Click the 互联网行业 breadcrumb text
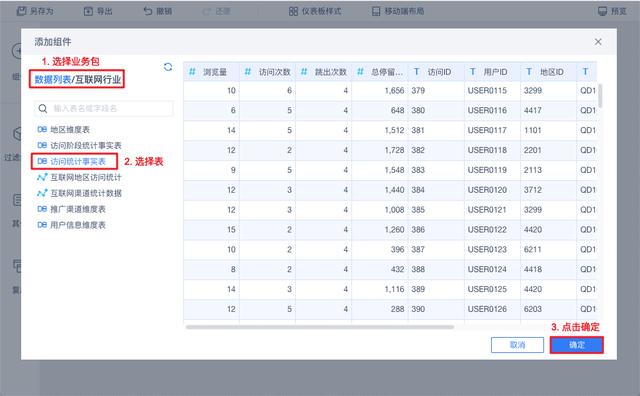This screenshot has width=640, height=396. click(98, 79)
